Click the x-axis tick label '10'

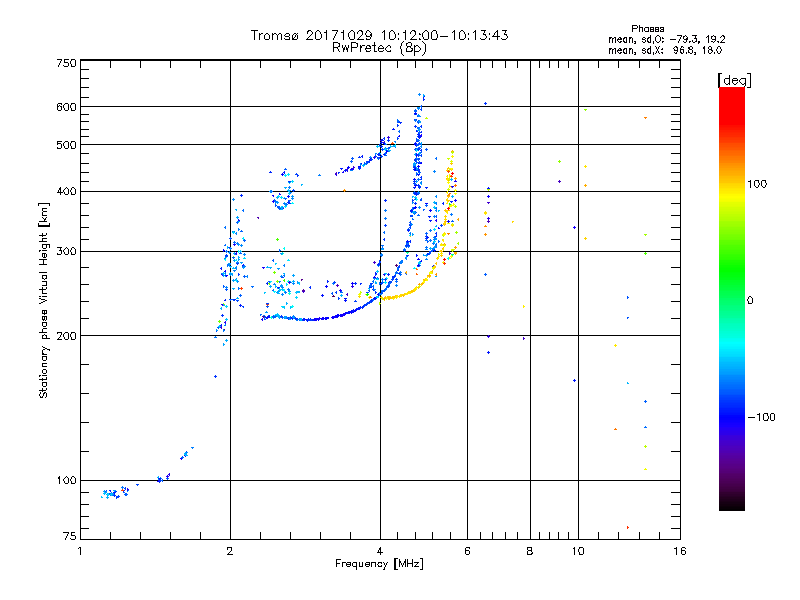(x=578, y=551)
